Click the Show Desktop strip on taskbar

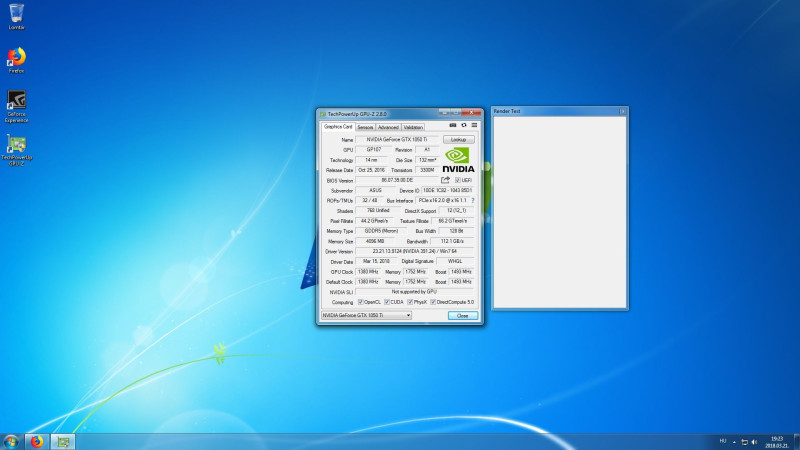point(797,442)
